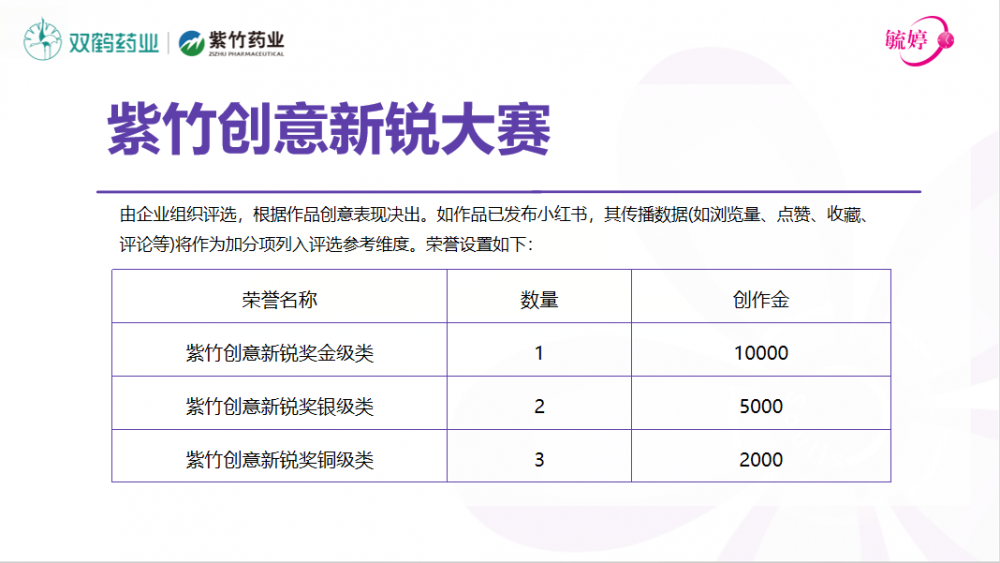Image resolution: width=1000 pixels, height=563 pixels.
Task: Click the line starting 评论等)将作为加分项
Action: coord(326,244)
